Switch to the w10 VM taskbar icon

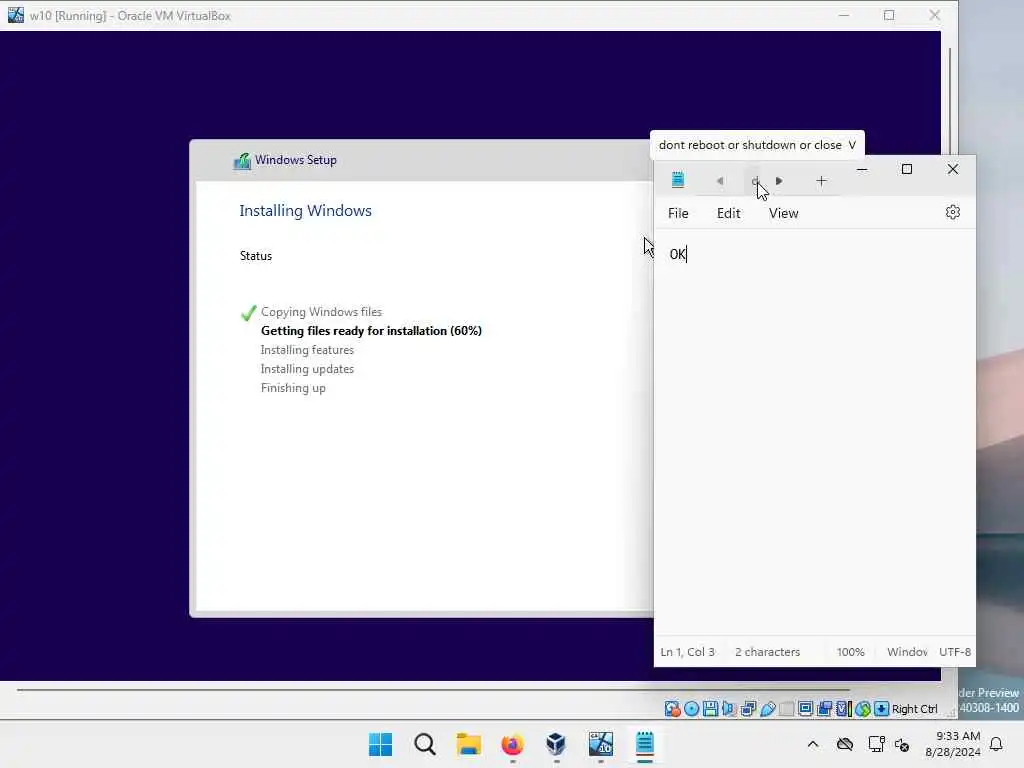[x=601, y=744]
